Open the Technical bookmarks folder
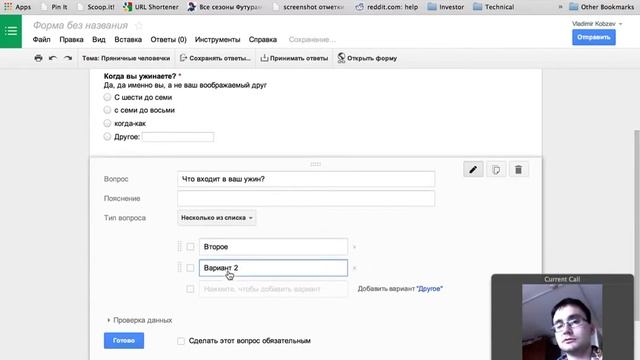The height and width of the screenshot is (360, 640). point(493,7)
